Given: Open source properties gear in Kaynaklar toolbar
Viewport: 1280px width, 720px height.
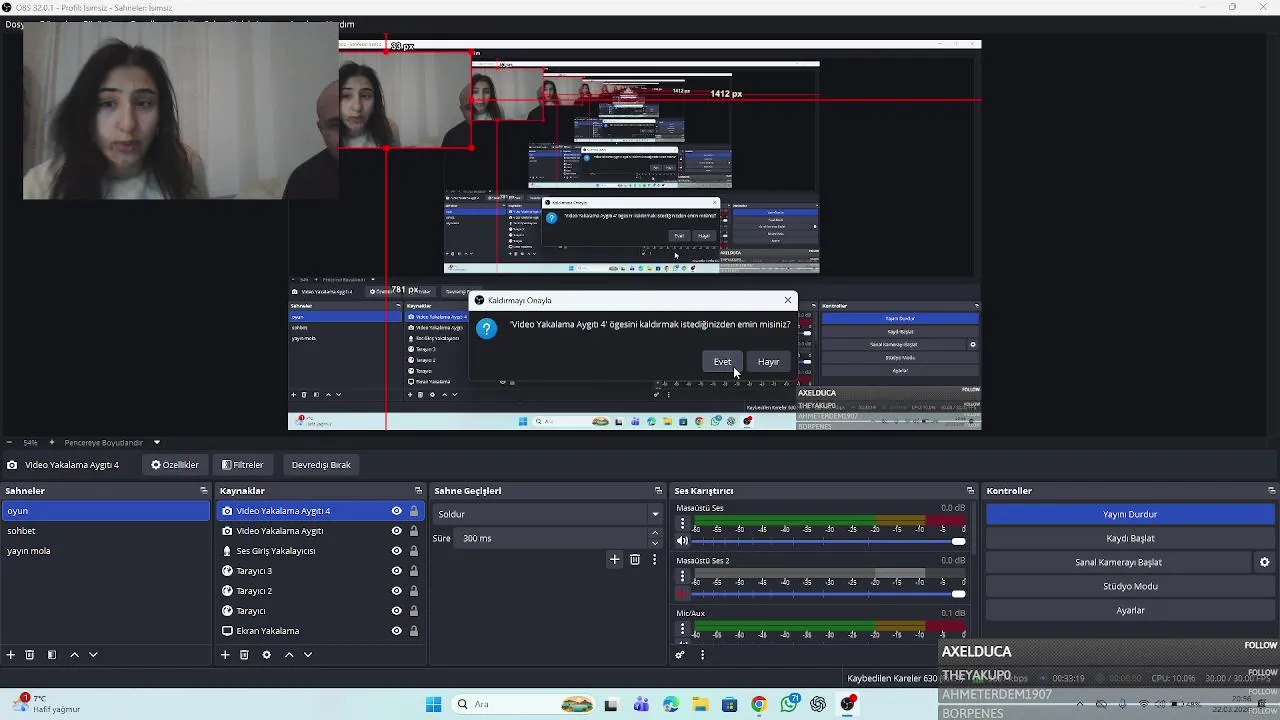Looking at the screenshot, I should point(266,655).
